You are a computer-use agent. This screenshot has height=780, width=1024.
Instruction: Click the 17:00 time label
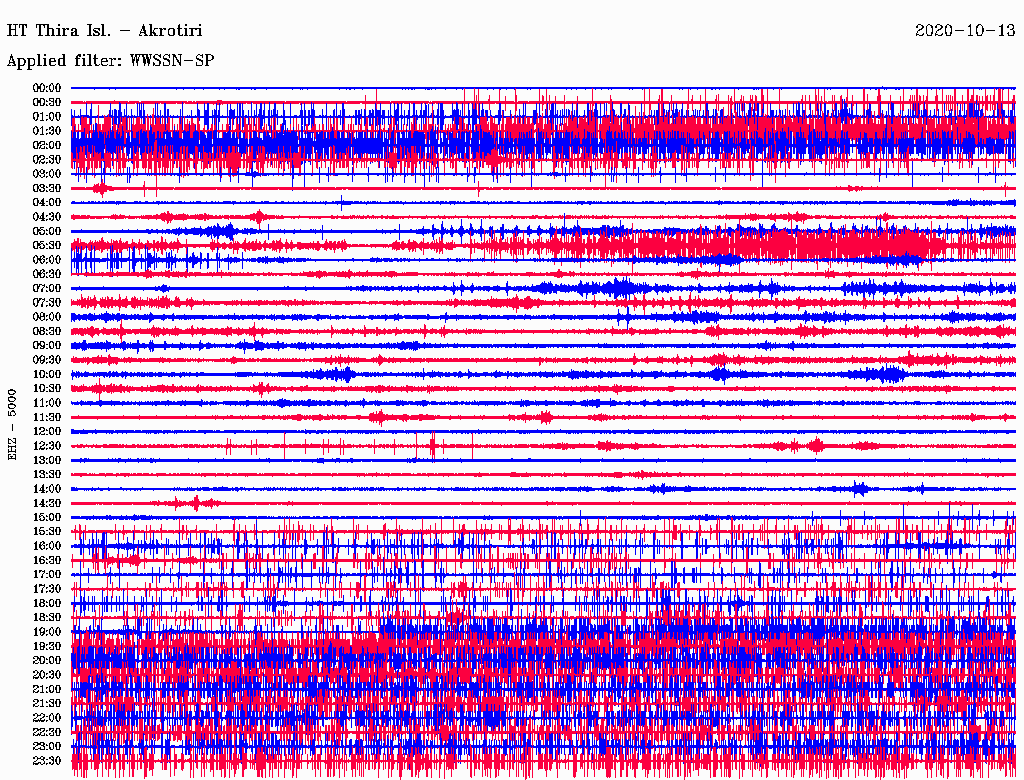click(x=47, y=575)
